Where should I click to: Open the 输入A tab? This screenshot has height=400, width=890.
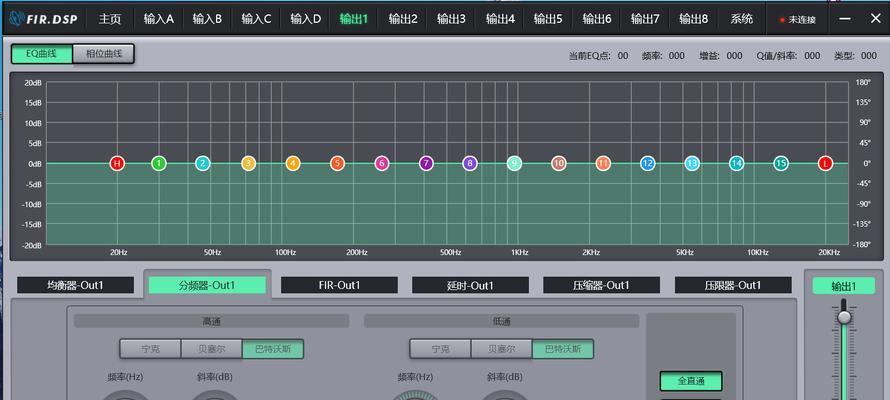click(x=159, y=19)
